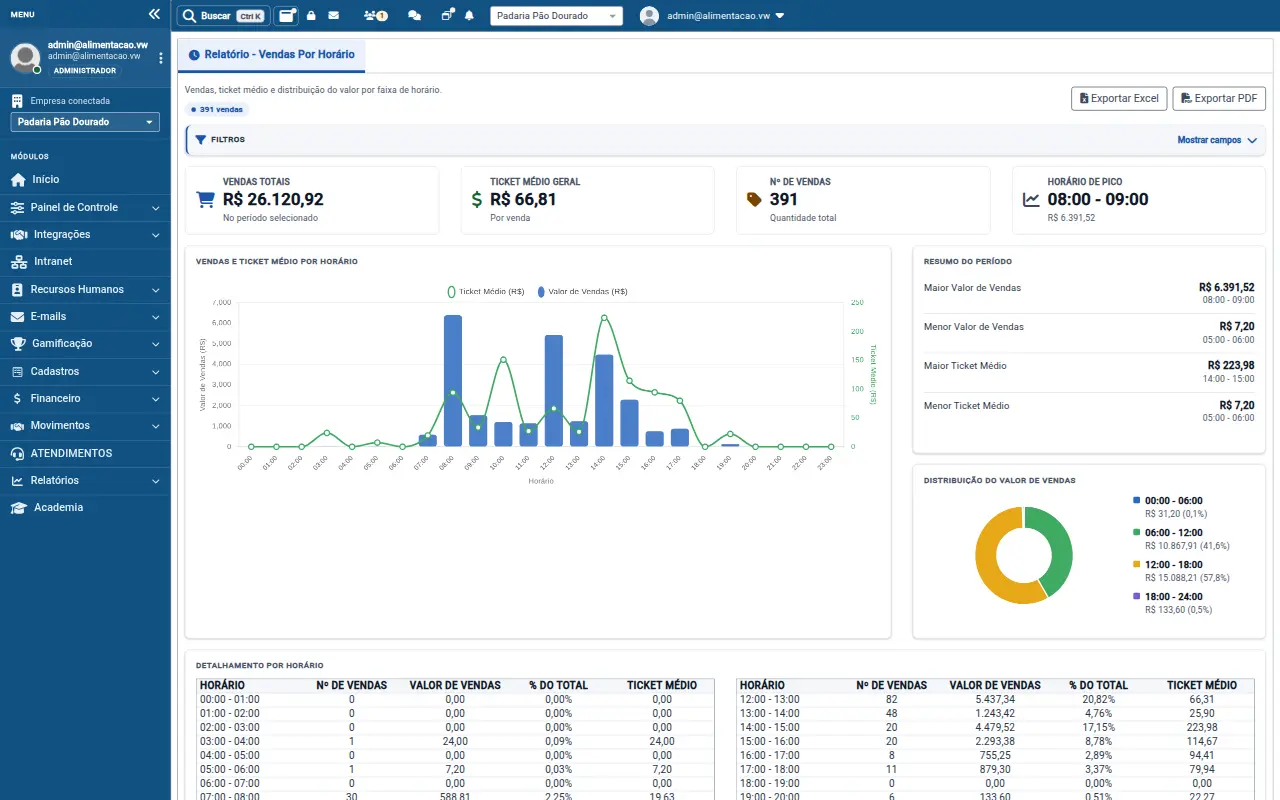Image resolution: width=1280 pixels, height=800 pixels.
Task: Click the Exportar PDF button
Action: [1219, 98]
